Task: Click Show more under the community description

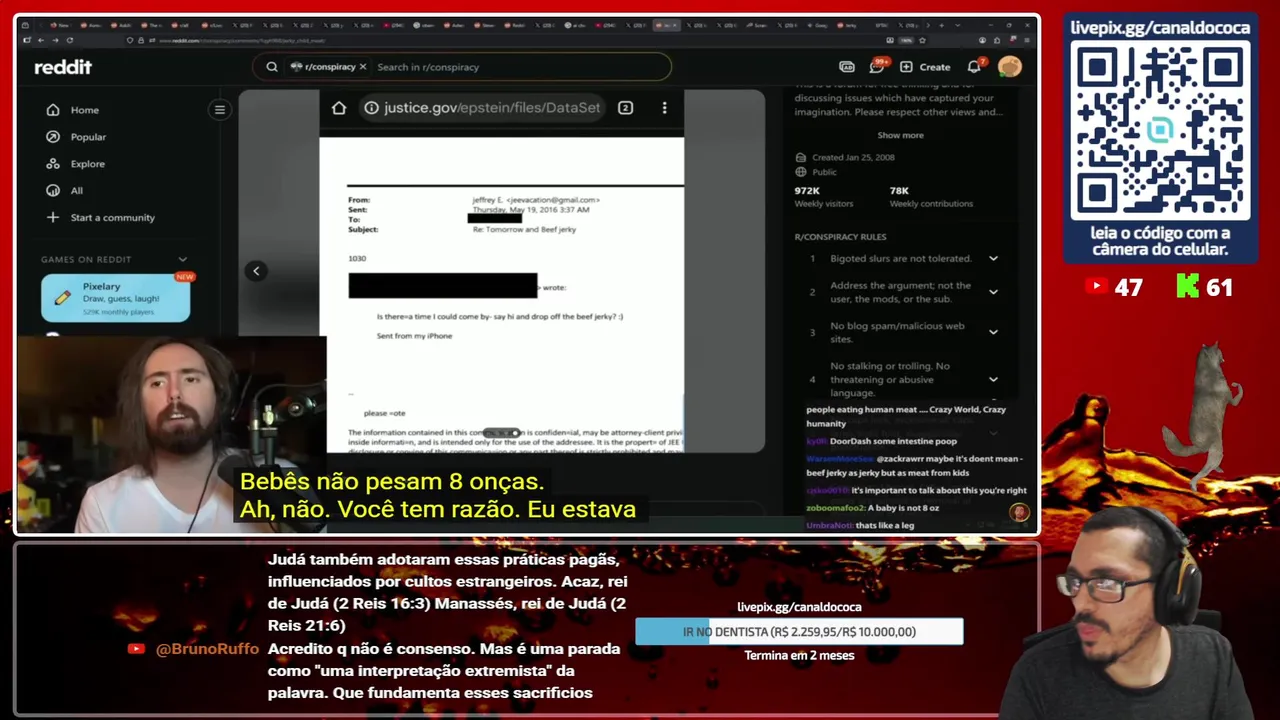Action: [900, 135]
